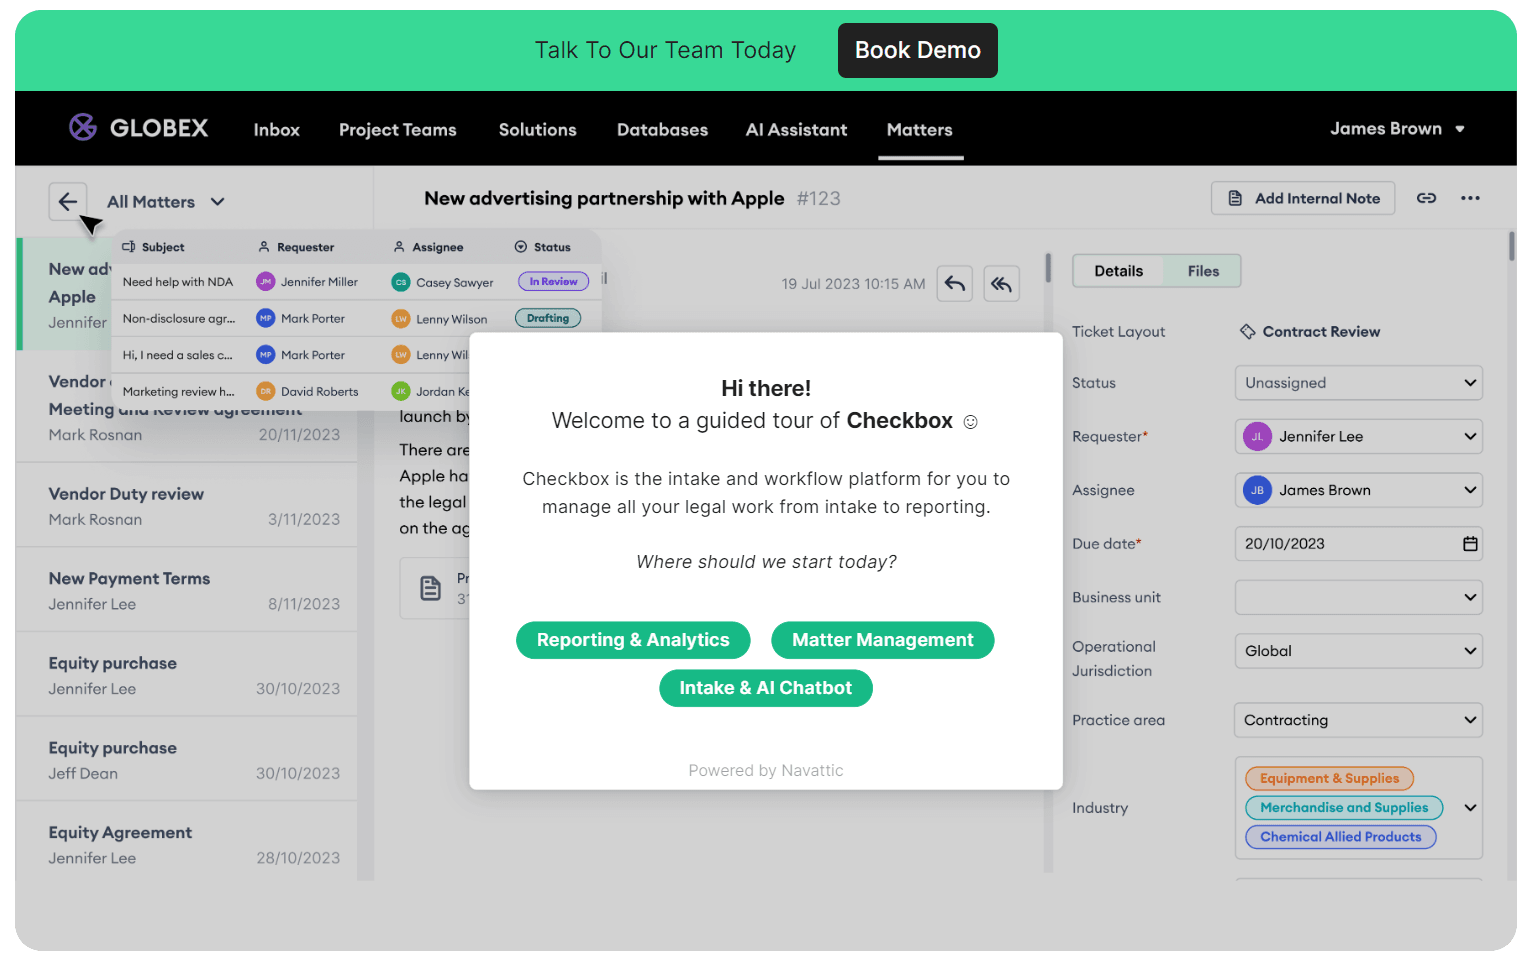Click Marketing review subject row
Screen dimensions: 1528x962
click(x=179, y=391)
